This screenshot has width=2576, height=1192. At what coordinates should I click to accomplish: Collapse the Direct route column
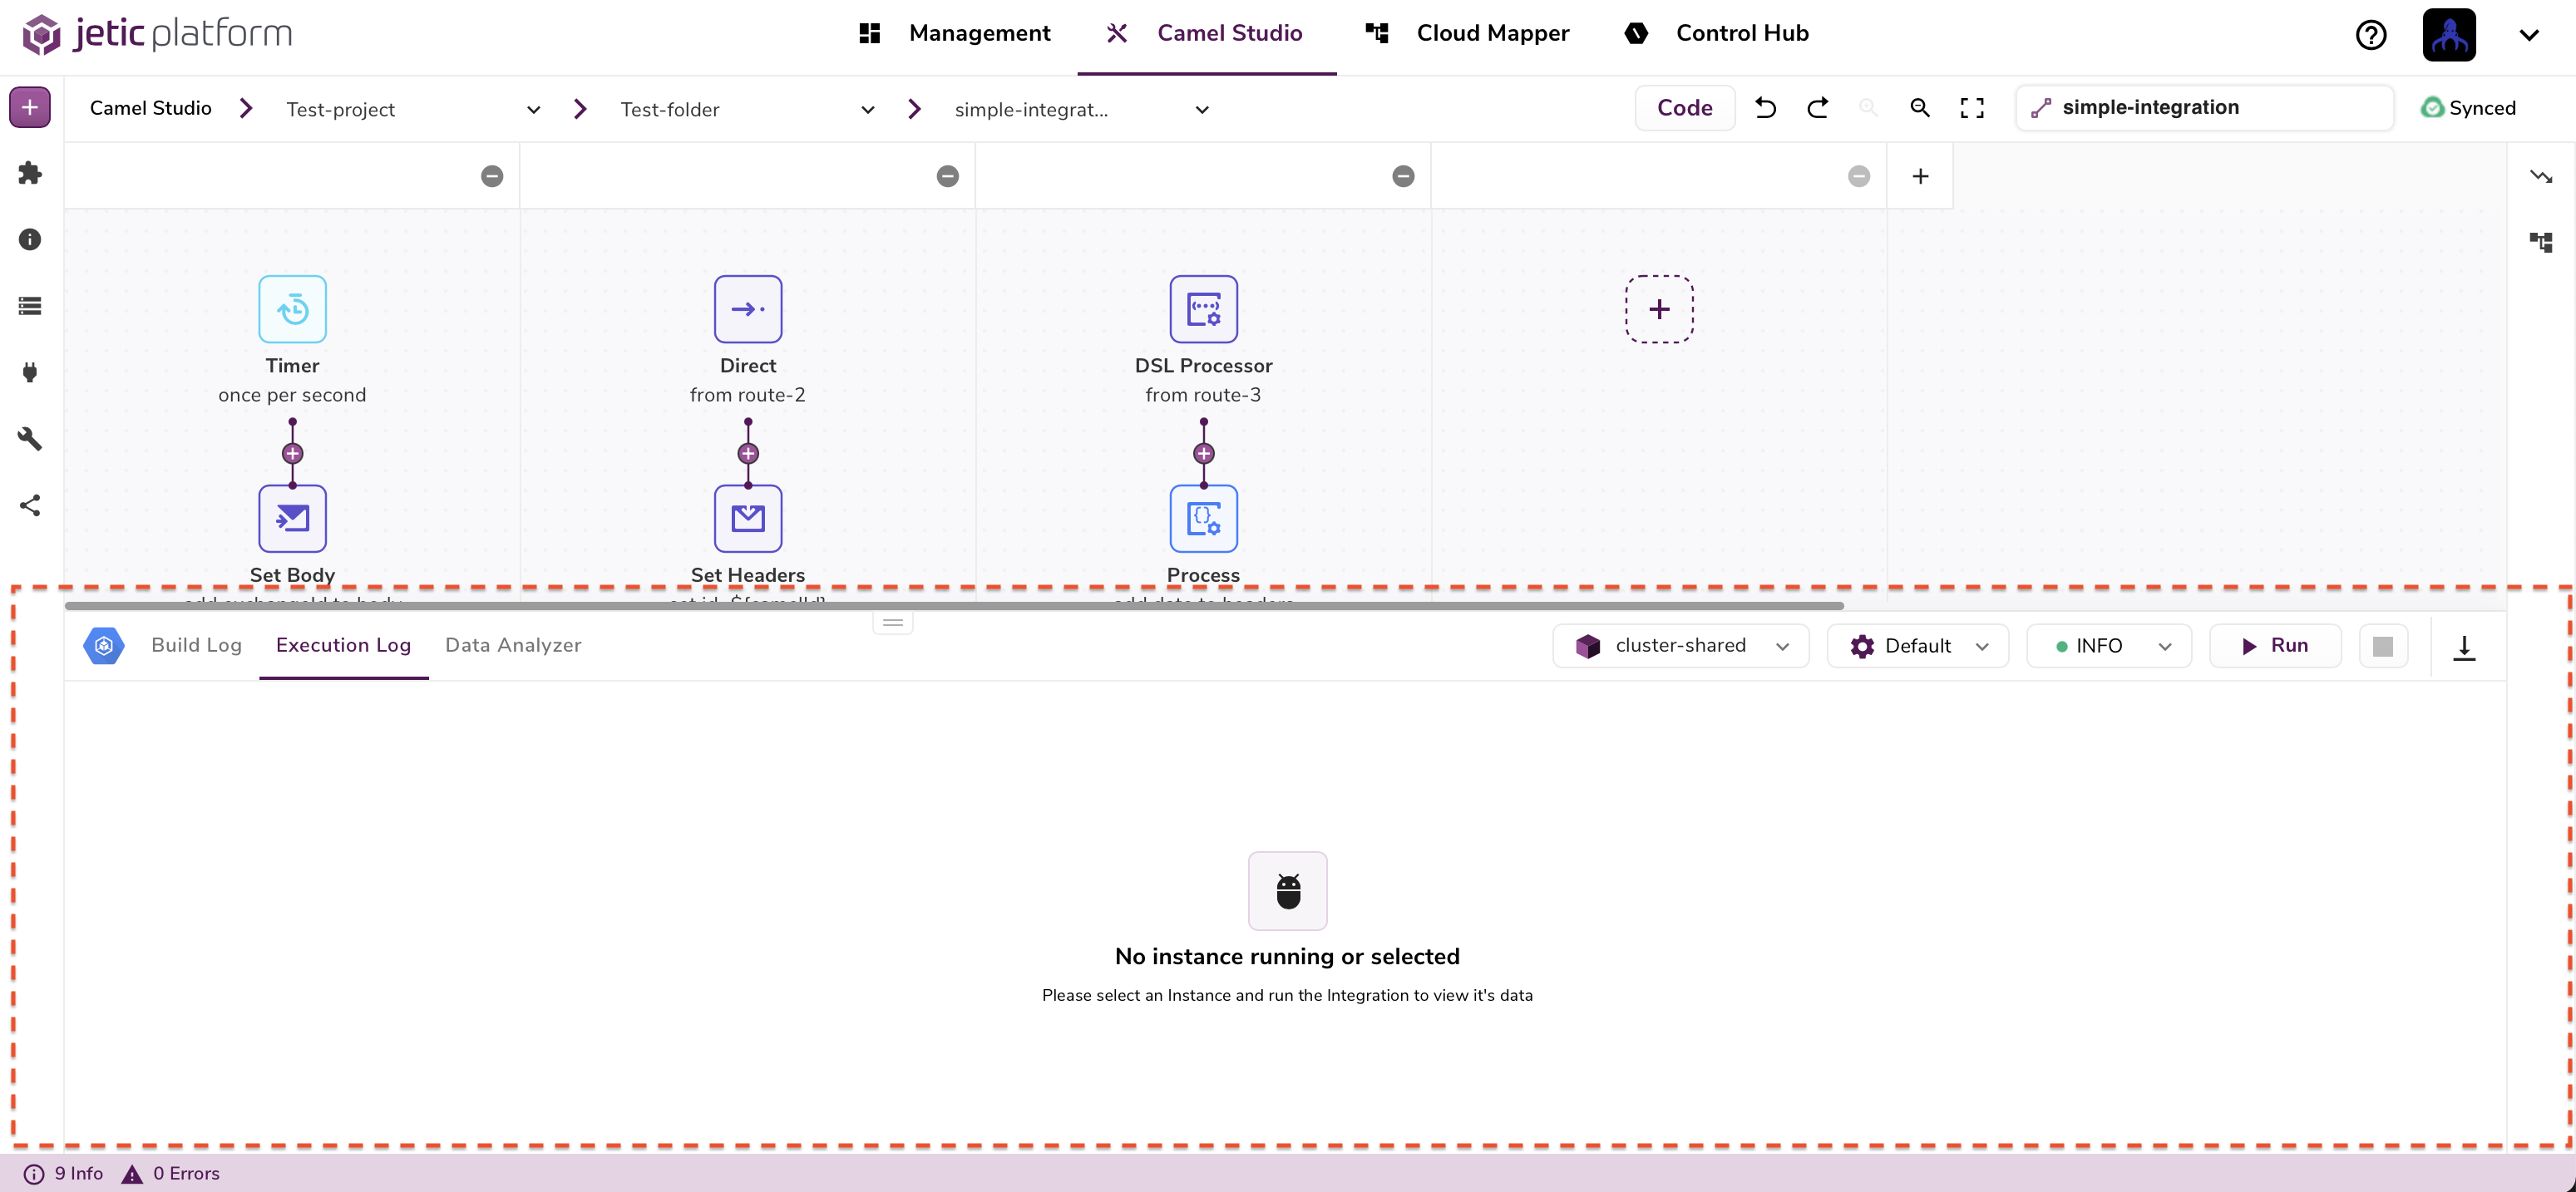pyautogui.click(x=948, y=176)
